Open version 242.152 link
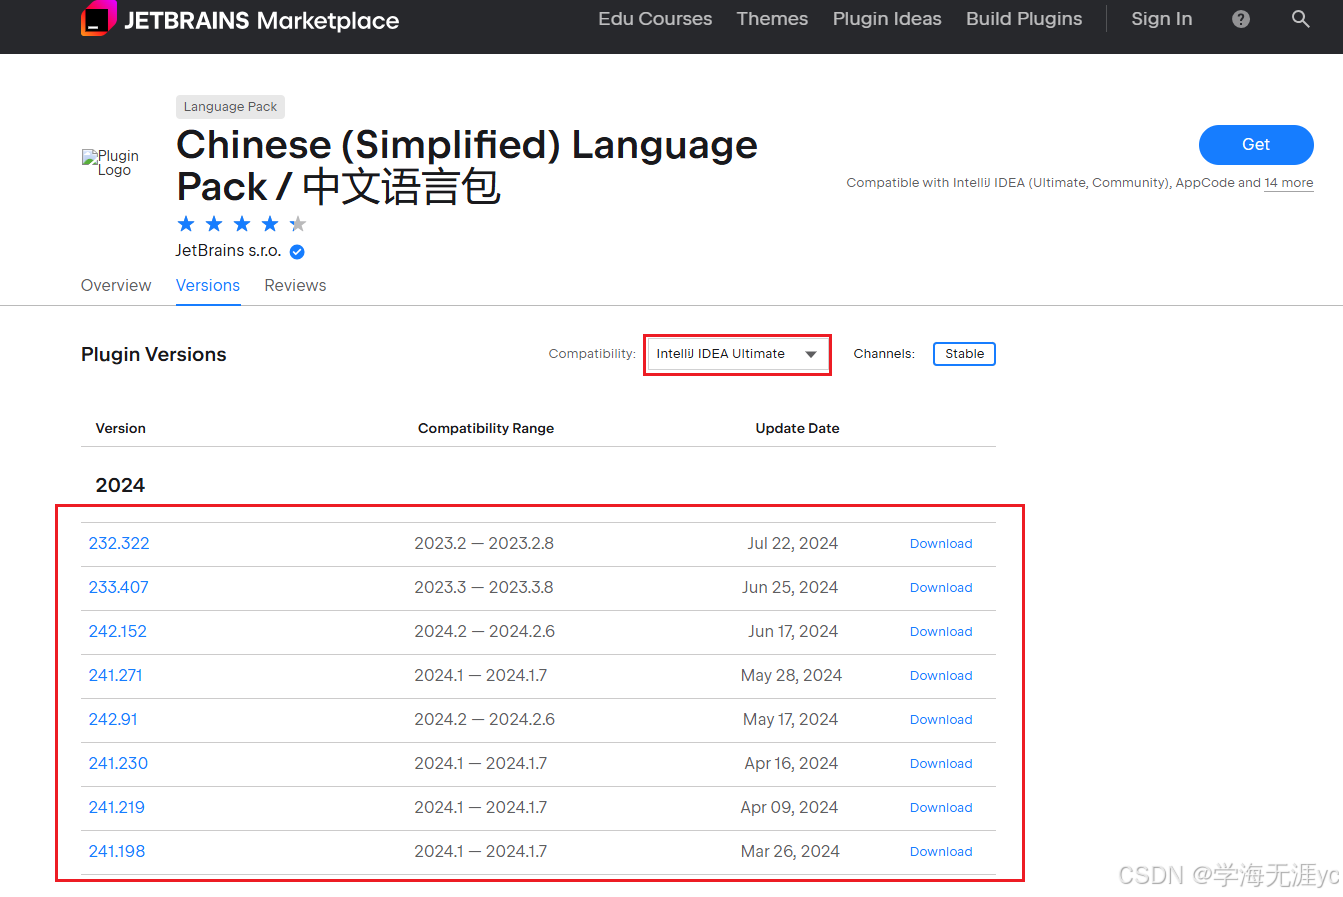Viewport: 1343px width, 897px height. pos(117,632)
